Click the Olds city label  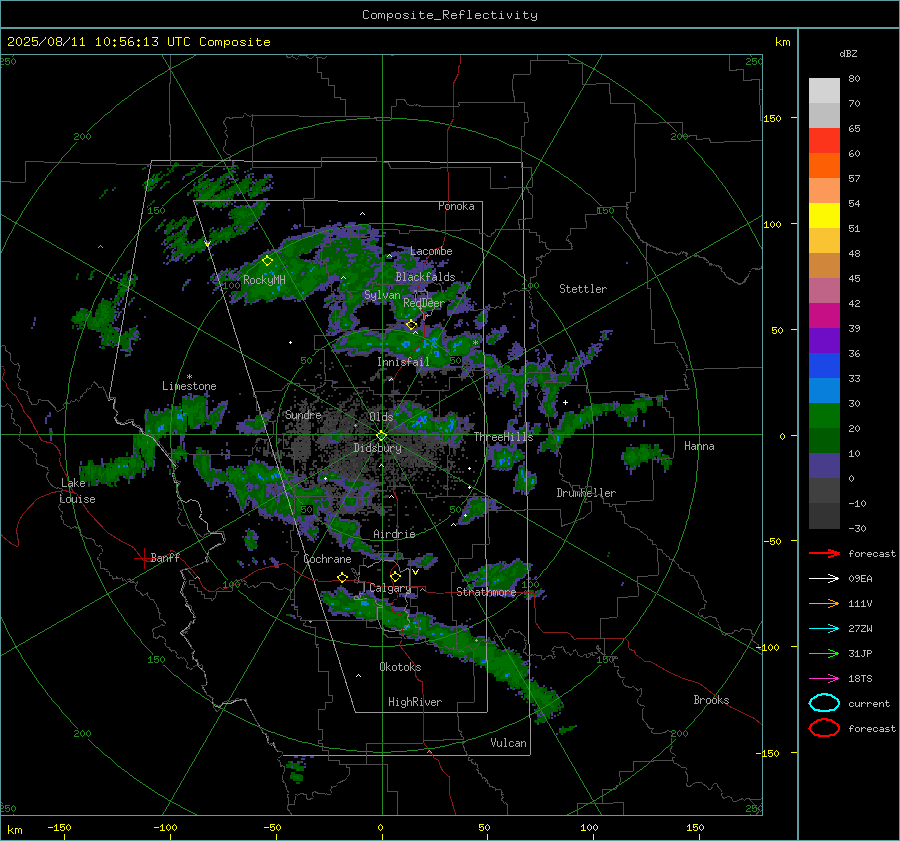point(381,416)
